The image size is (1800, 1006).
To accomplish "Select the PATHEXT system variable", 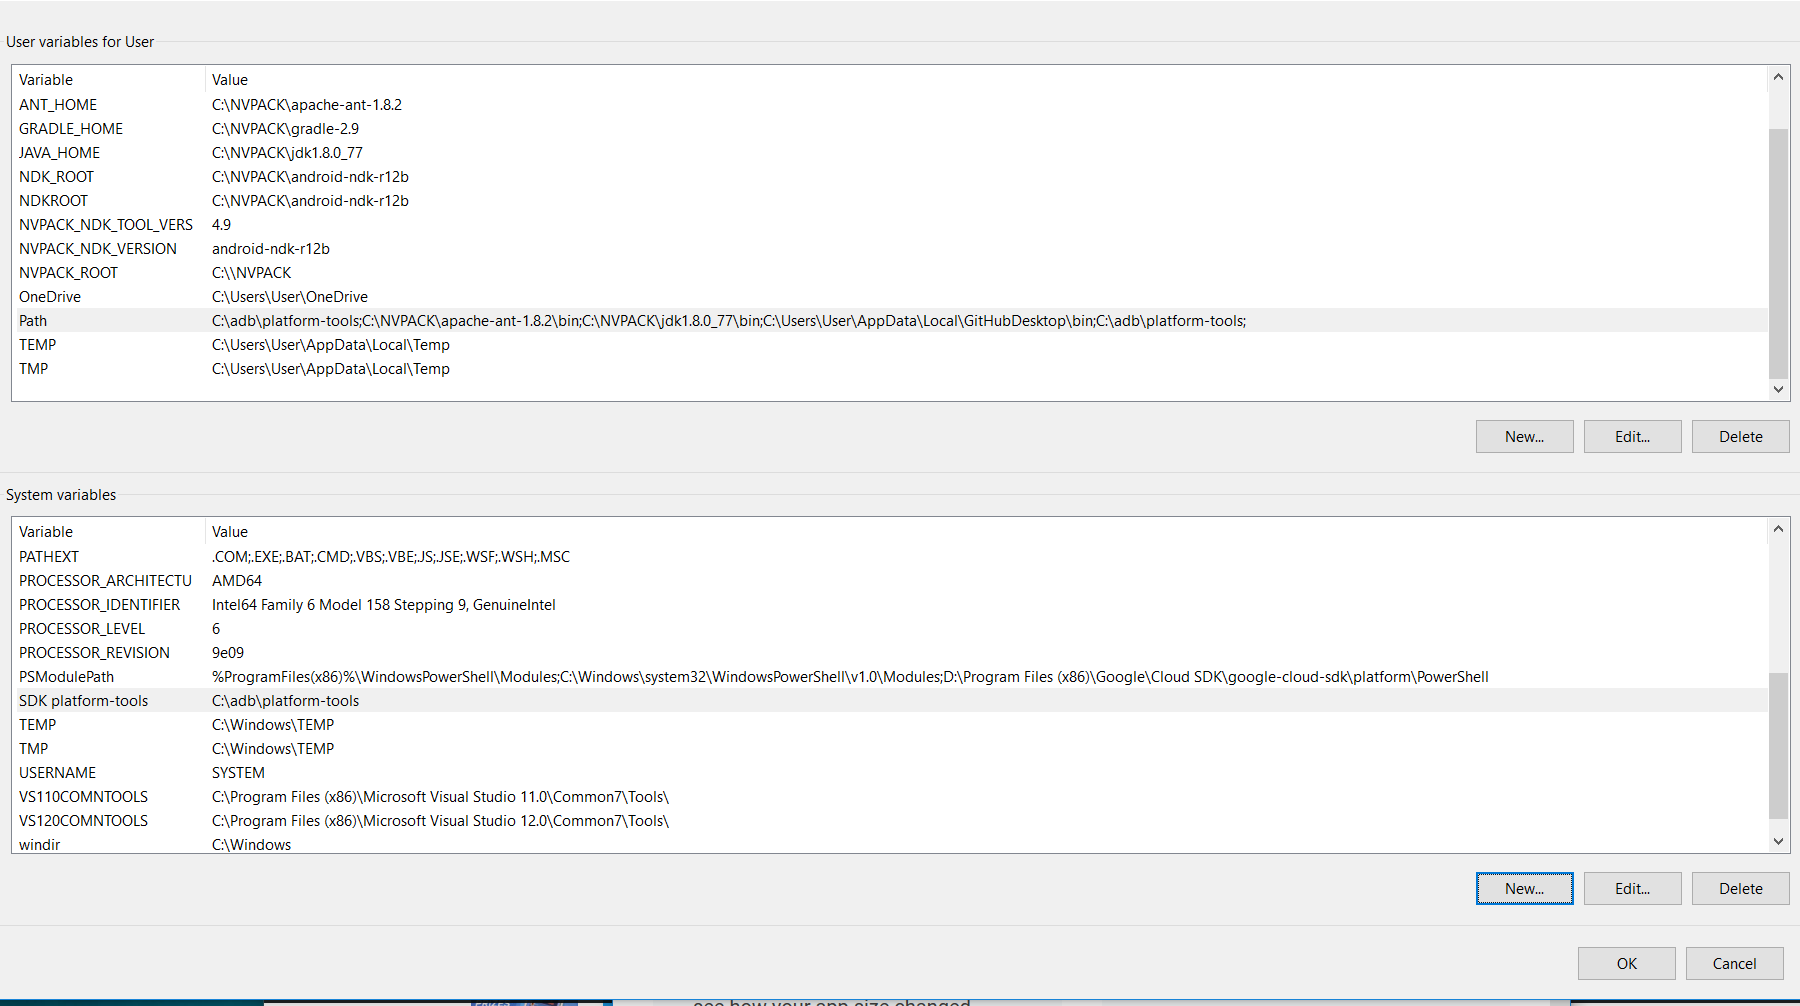I will click(400, 556).
